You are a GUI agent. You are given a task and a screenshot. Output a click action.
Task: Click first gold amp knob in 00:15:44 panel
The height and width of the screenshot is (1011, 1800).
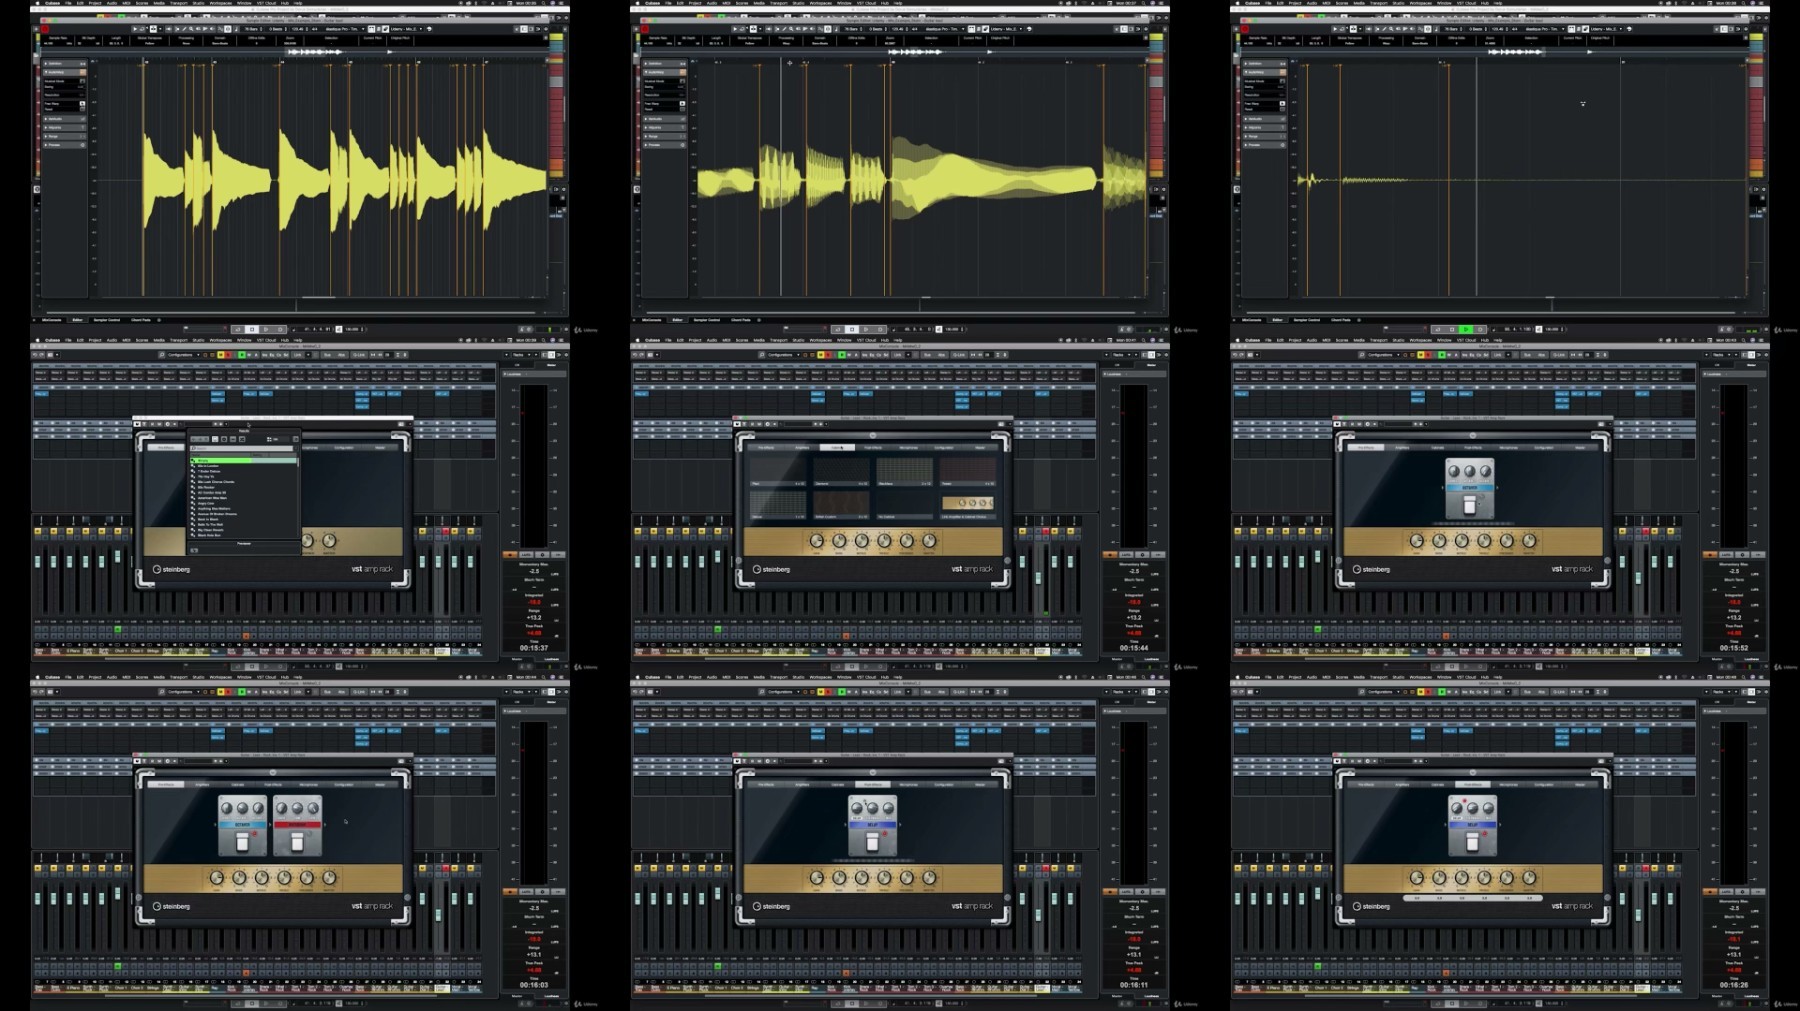click(x=816, y=541)
